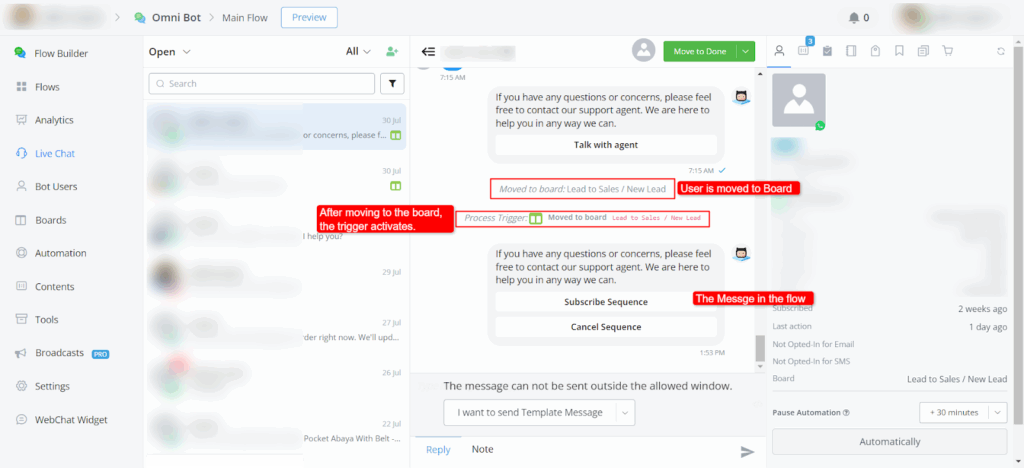Switch to the Note tab

tap(483, 449)
